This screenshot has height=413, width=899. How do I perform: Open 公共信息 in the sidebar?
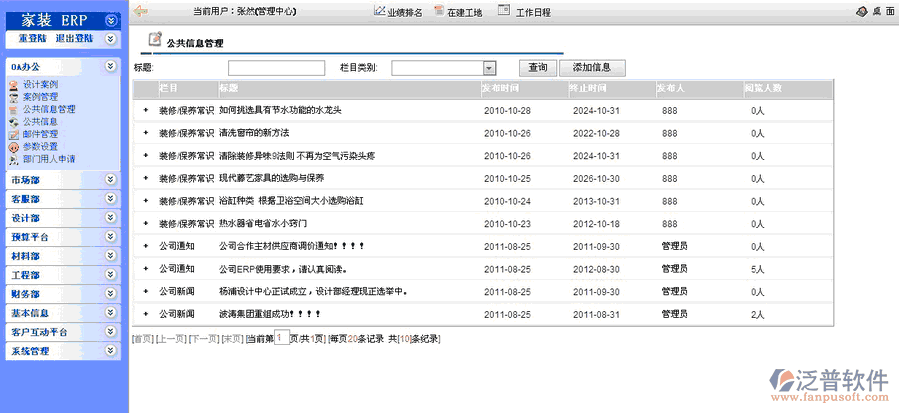[x=40, y=122]
